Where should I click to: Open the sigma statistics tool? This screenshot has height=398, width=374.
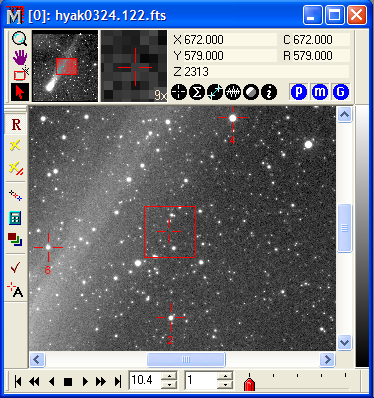(x=197, y=92)
